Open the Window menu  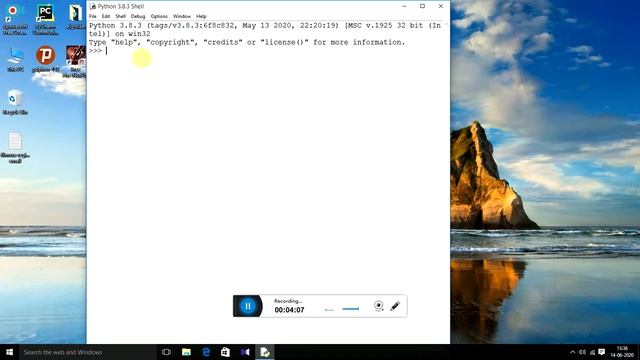click(x=182, y=16)
